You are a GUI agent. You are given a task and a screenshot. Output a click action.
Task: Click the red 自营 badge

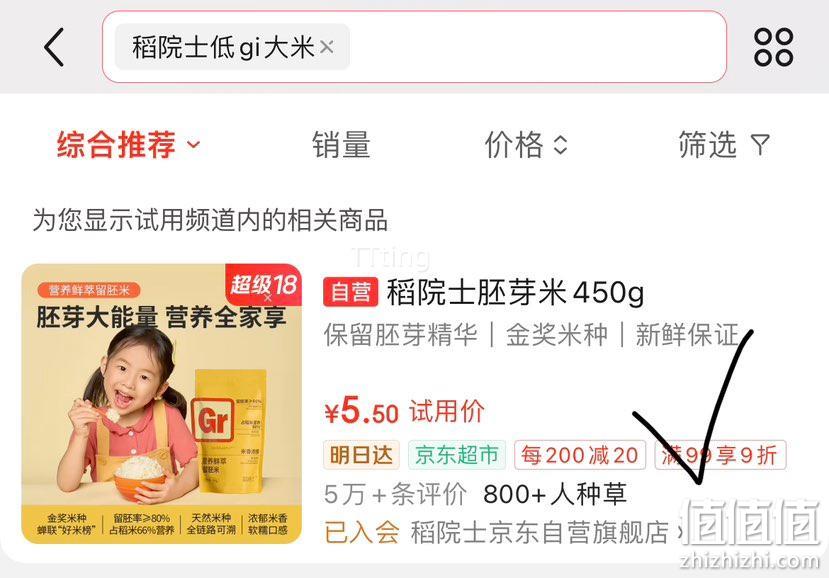(351, 292)
